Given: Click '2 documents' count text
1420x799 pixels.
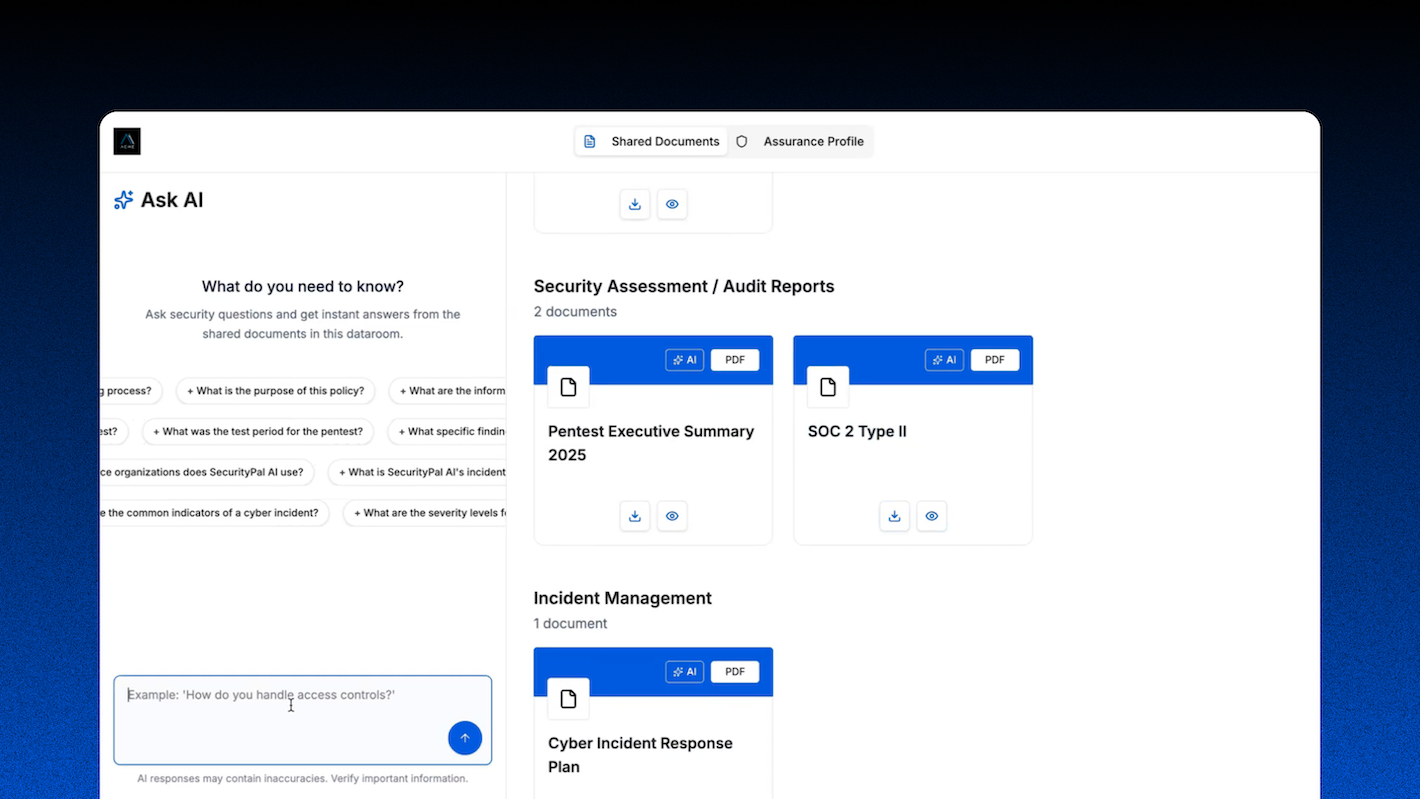Looking at the screenshot, I should (575, 312).
